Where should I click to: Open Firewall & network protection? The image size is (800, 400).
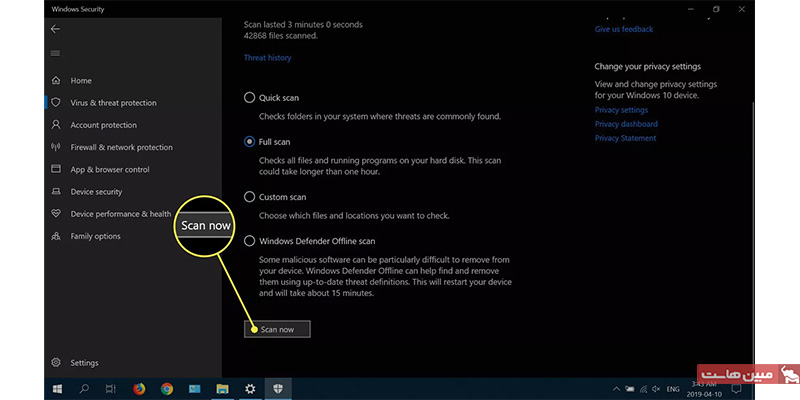pos(121,147)
